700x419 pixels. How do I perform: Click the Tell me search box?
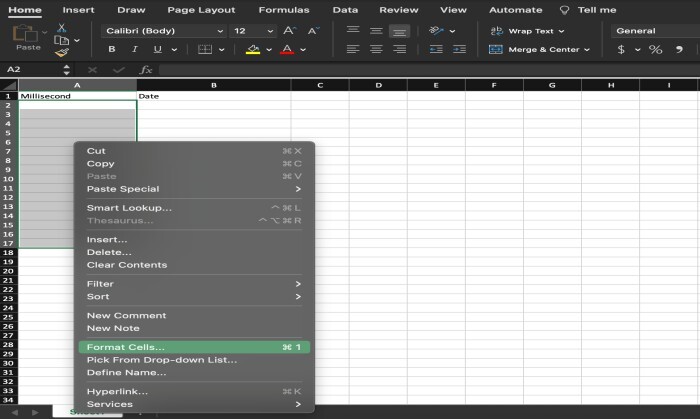pyautogui.click(x=588, y=10)
